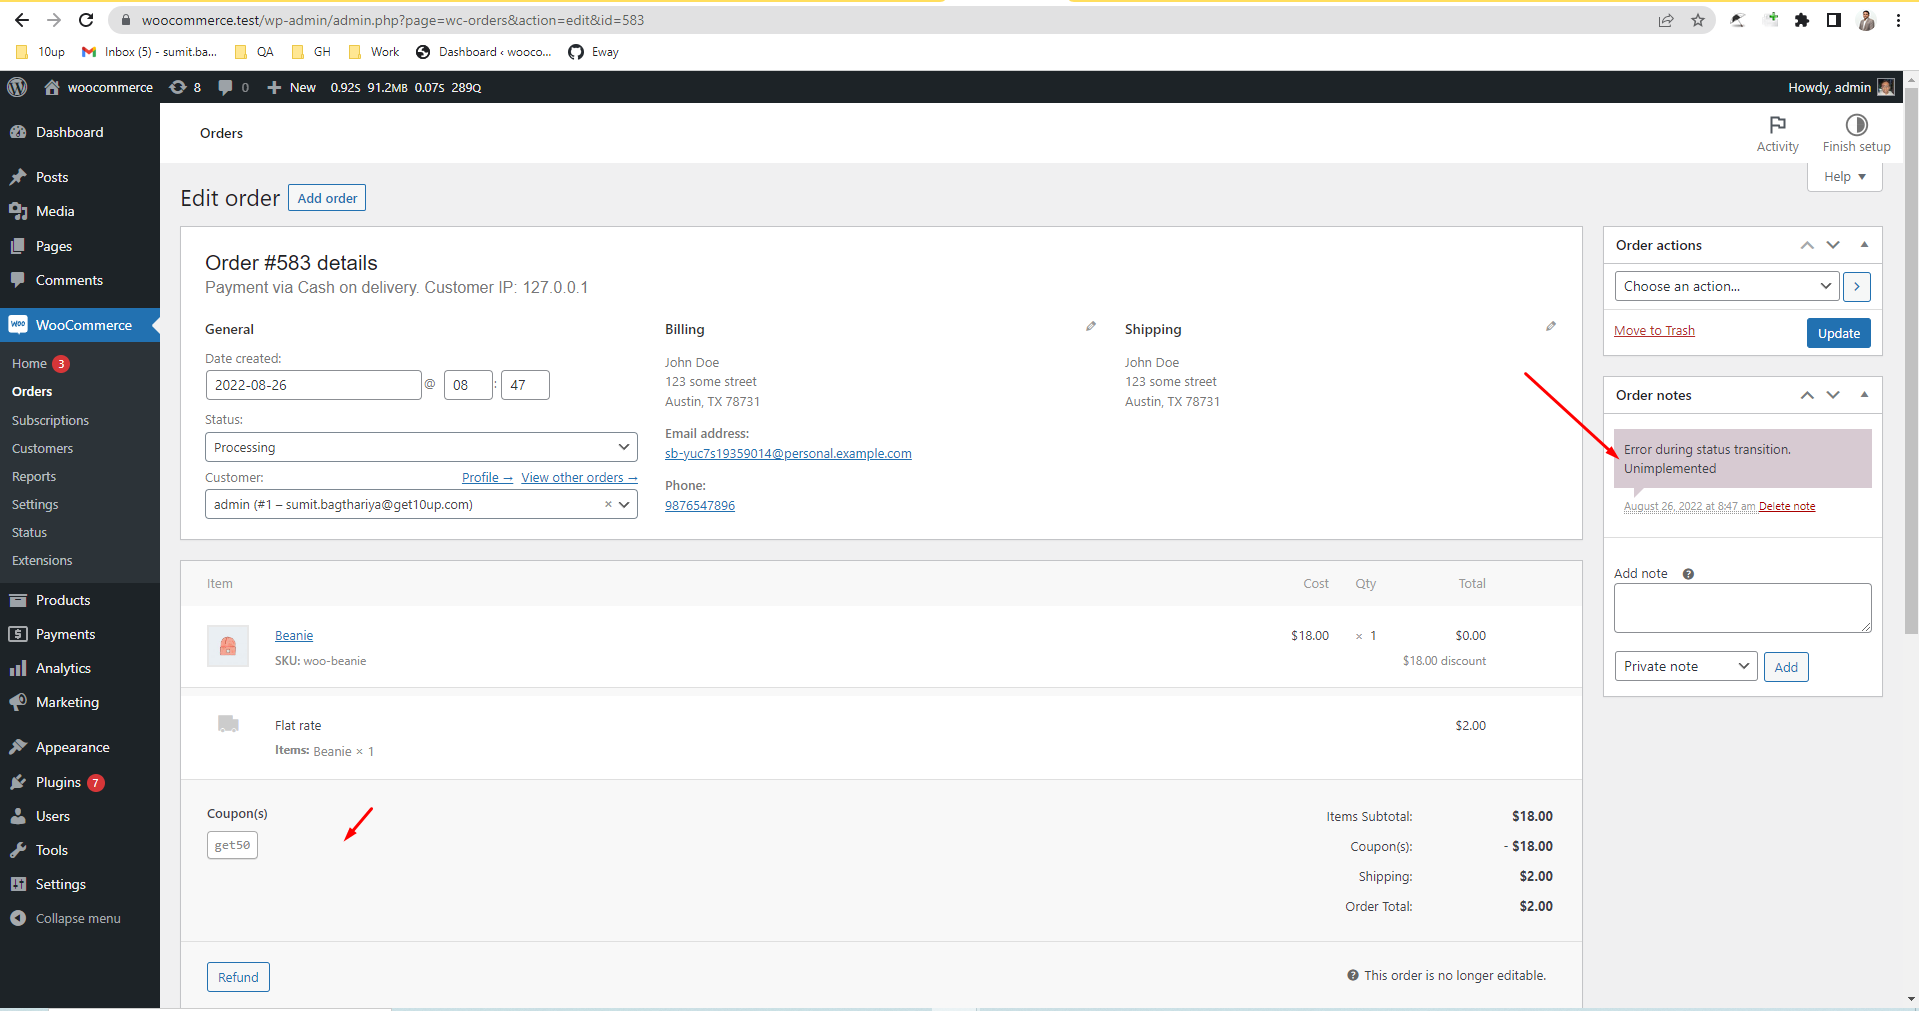This screenshot has height=1011, width=1919.
Task: Go to Subscriptions in the WooCommerce menu
Action: point(50,420)
